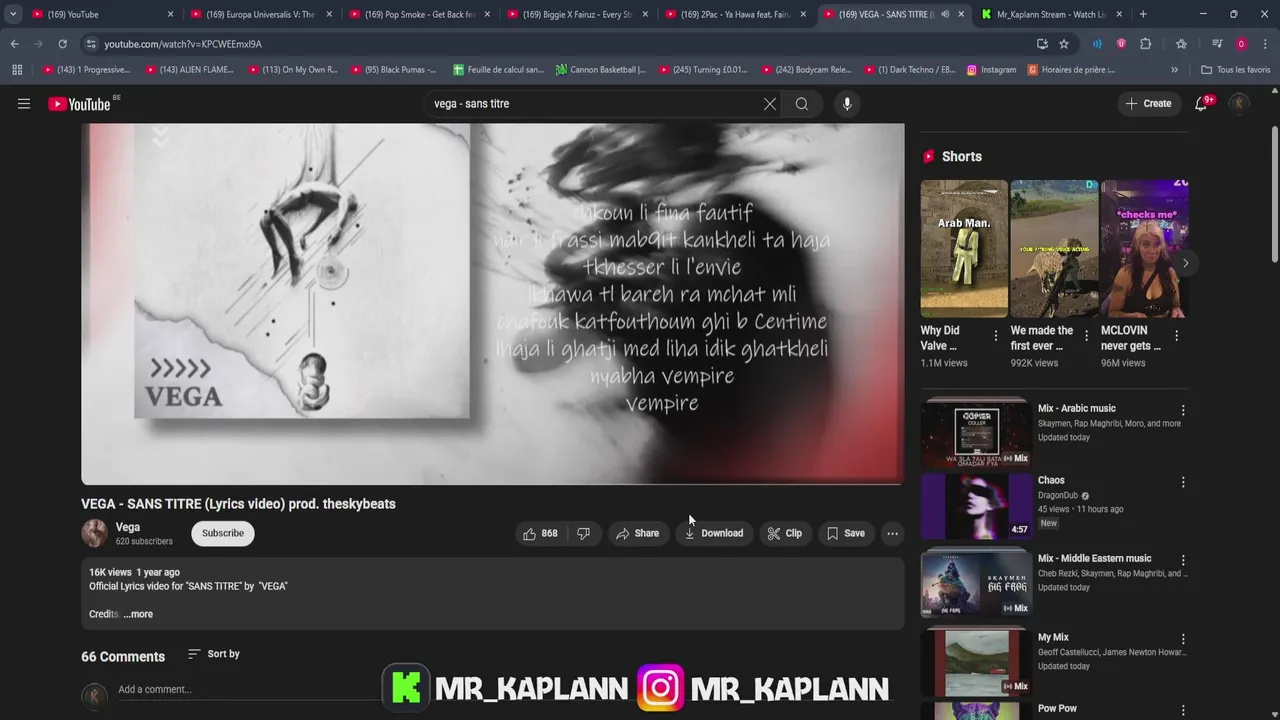Image resolution: width=1280 pixels, height=720 pixels.
Task: Switch to Europa Universalis V tab
Action: click(261, 15)
